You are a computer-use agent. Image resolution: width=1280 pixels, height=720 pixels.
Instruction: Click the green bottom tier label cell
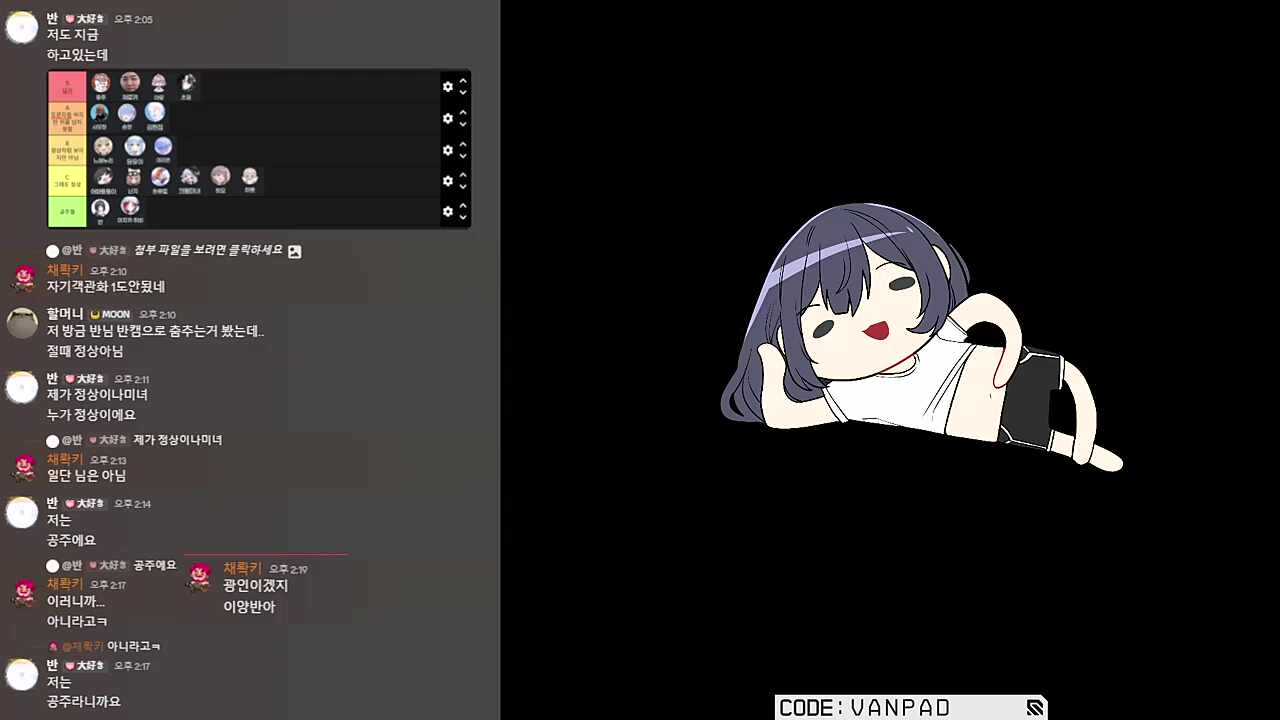67,212
